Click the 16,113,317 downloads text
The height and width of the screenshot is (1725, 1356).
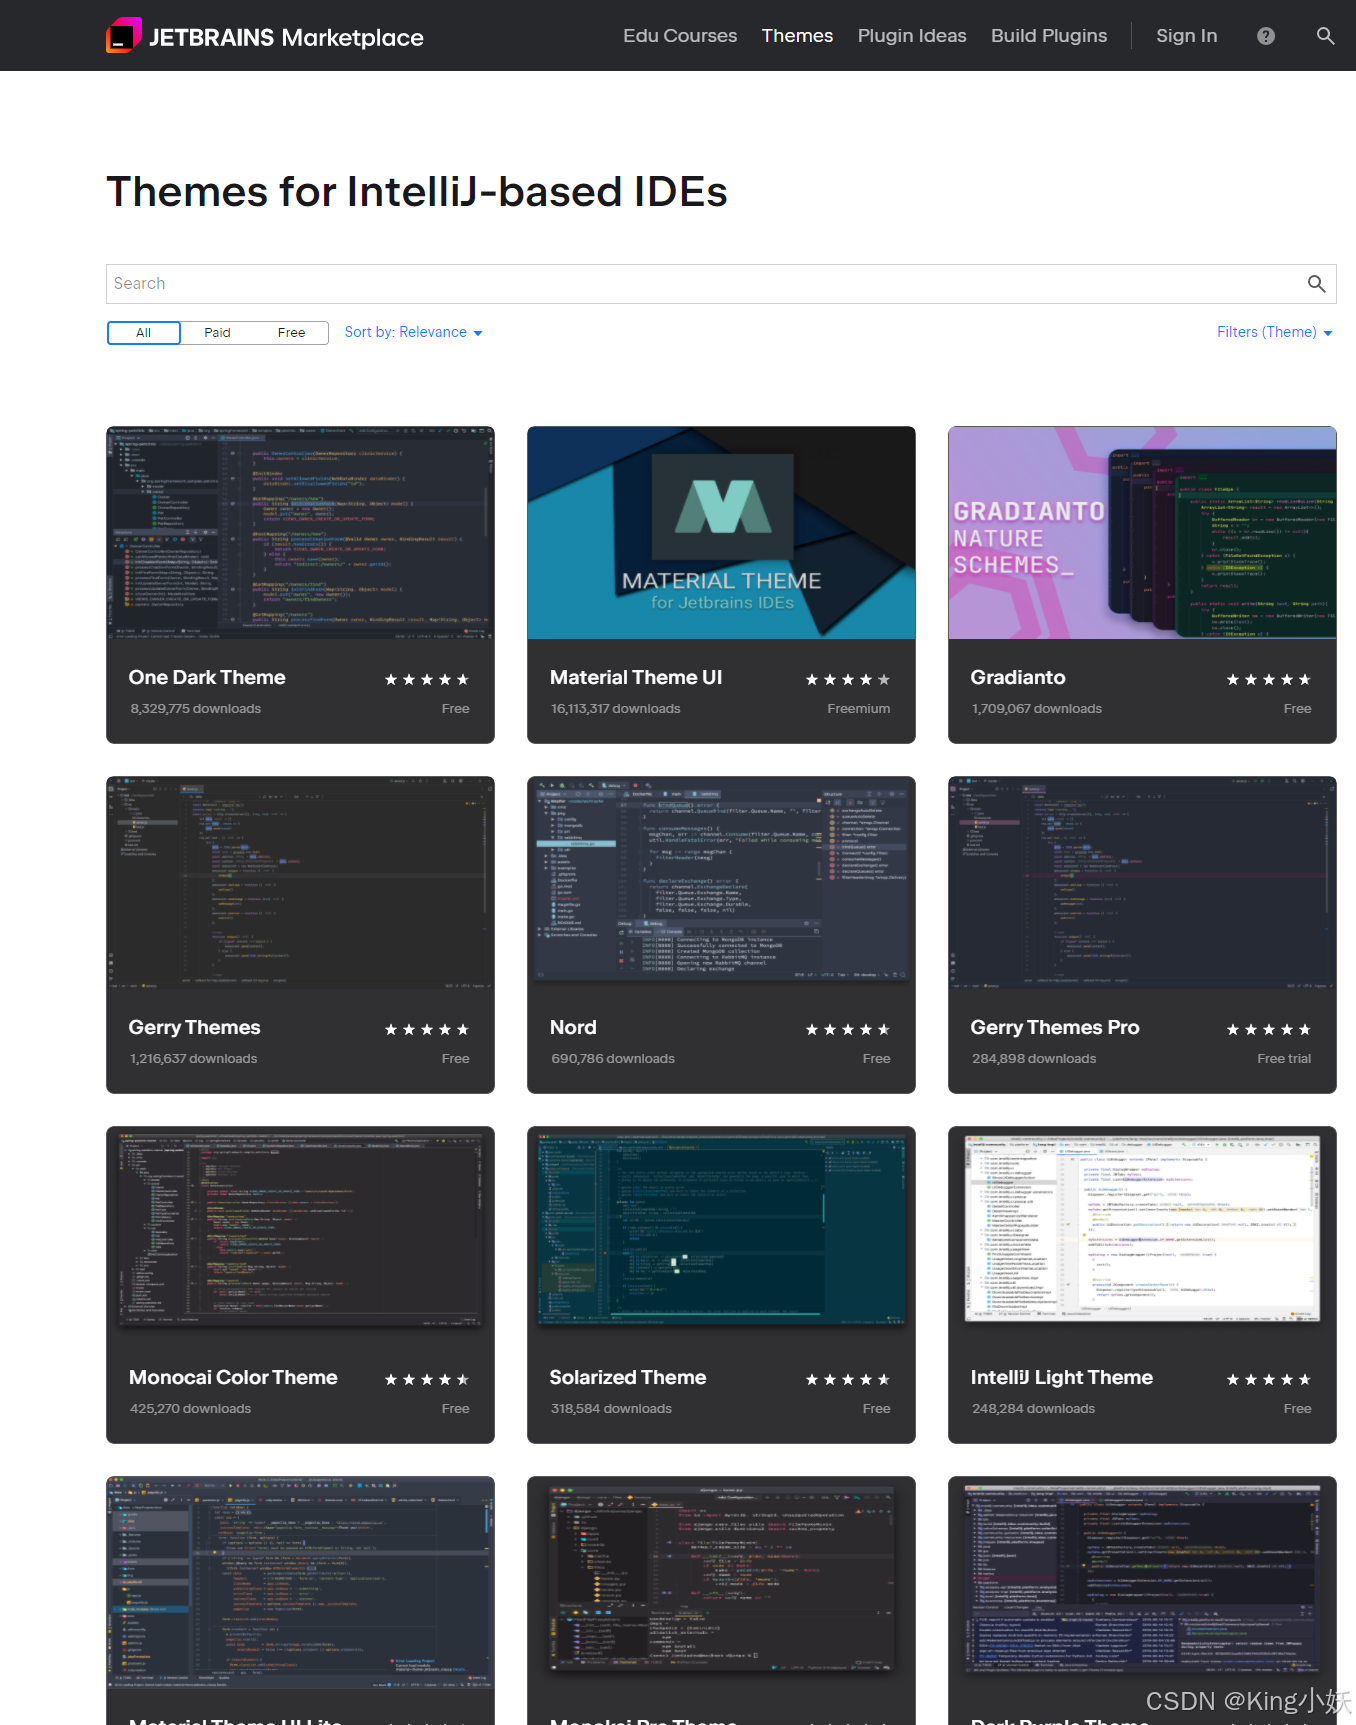[x=616, y=708]
